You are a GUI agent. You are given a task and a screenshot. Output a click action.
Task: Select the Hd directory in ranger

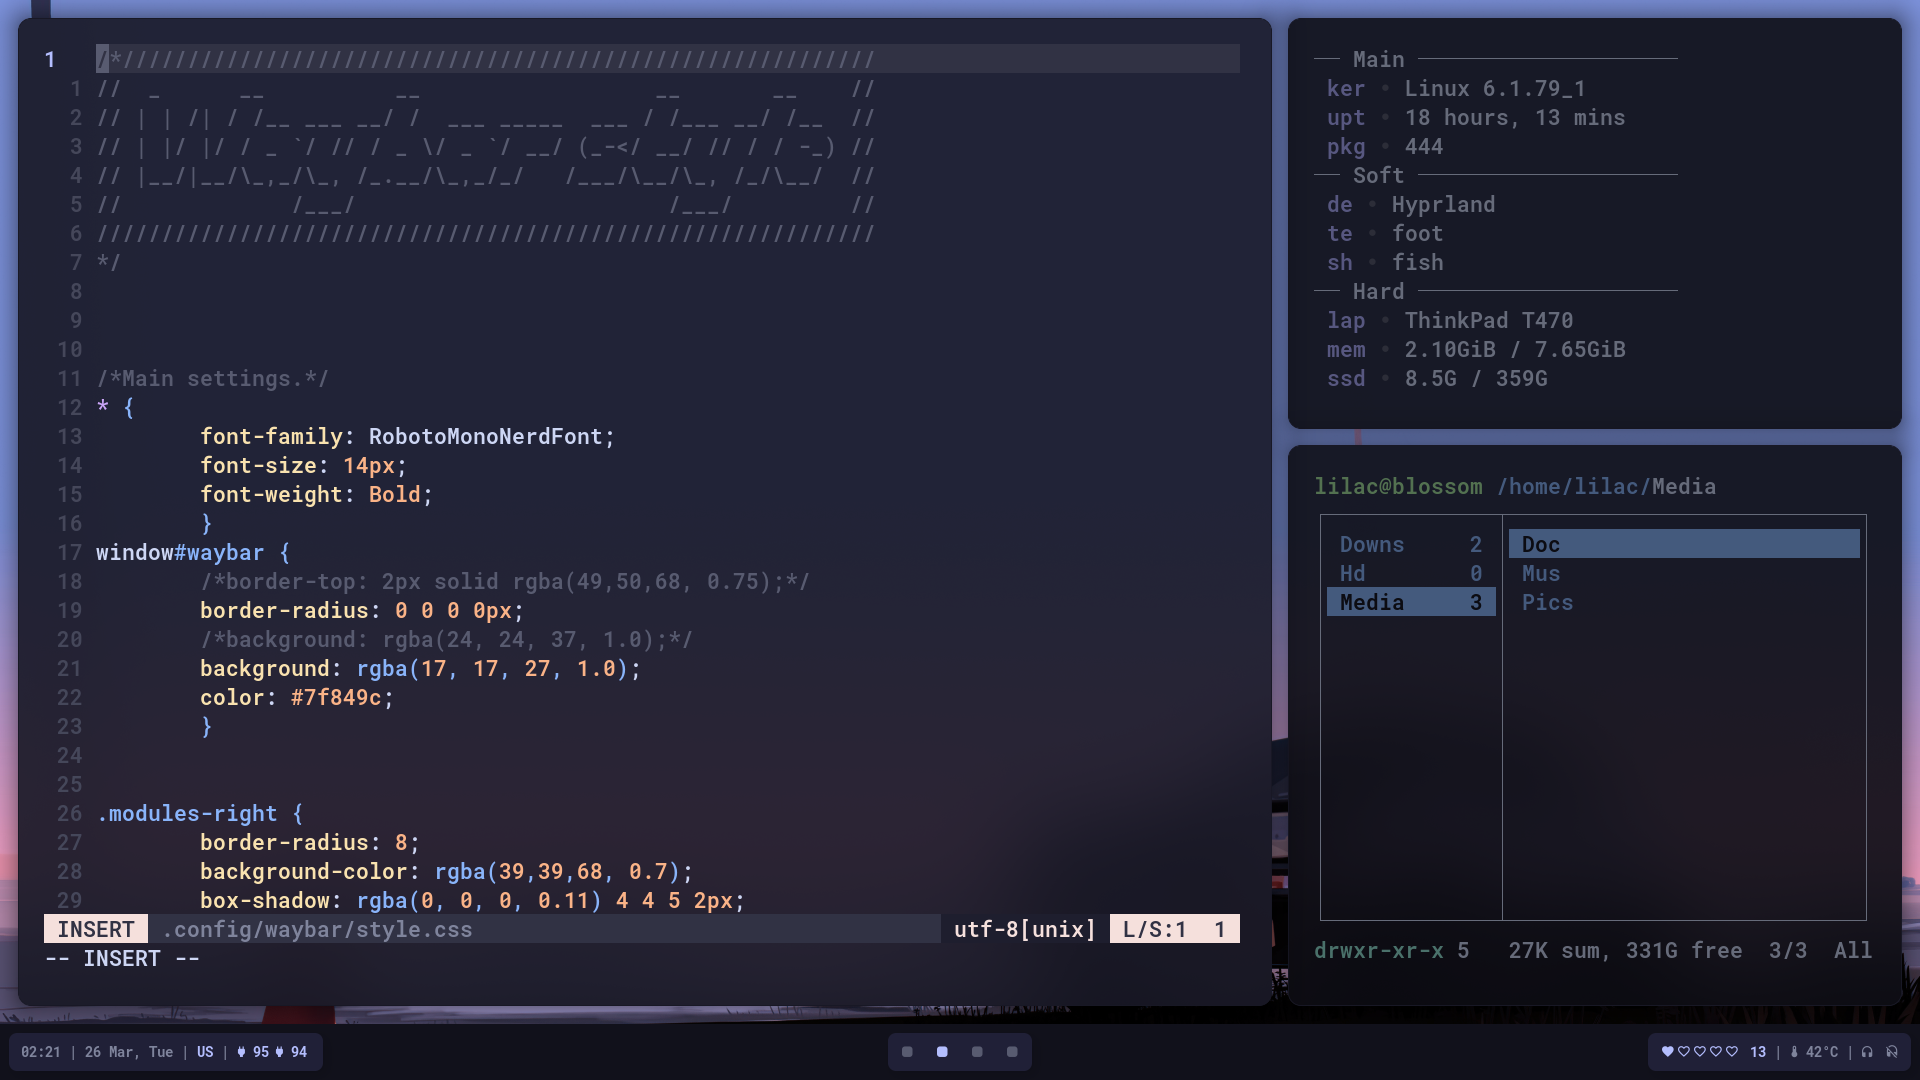1411,573
